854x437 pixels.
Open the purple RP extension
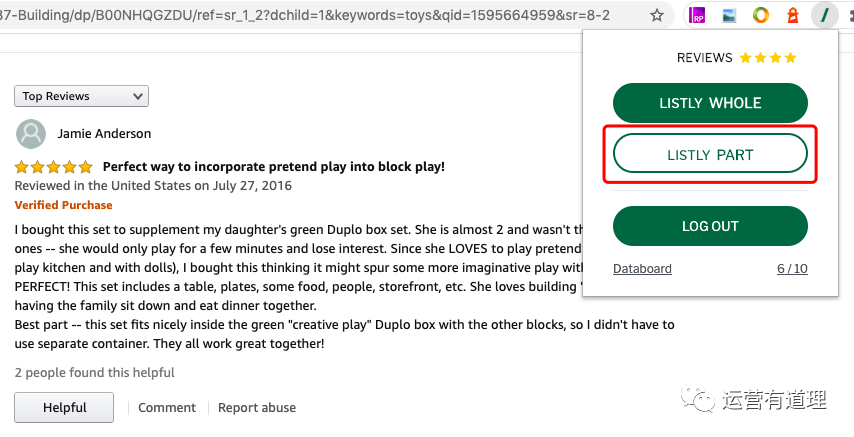pos(698,16)
